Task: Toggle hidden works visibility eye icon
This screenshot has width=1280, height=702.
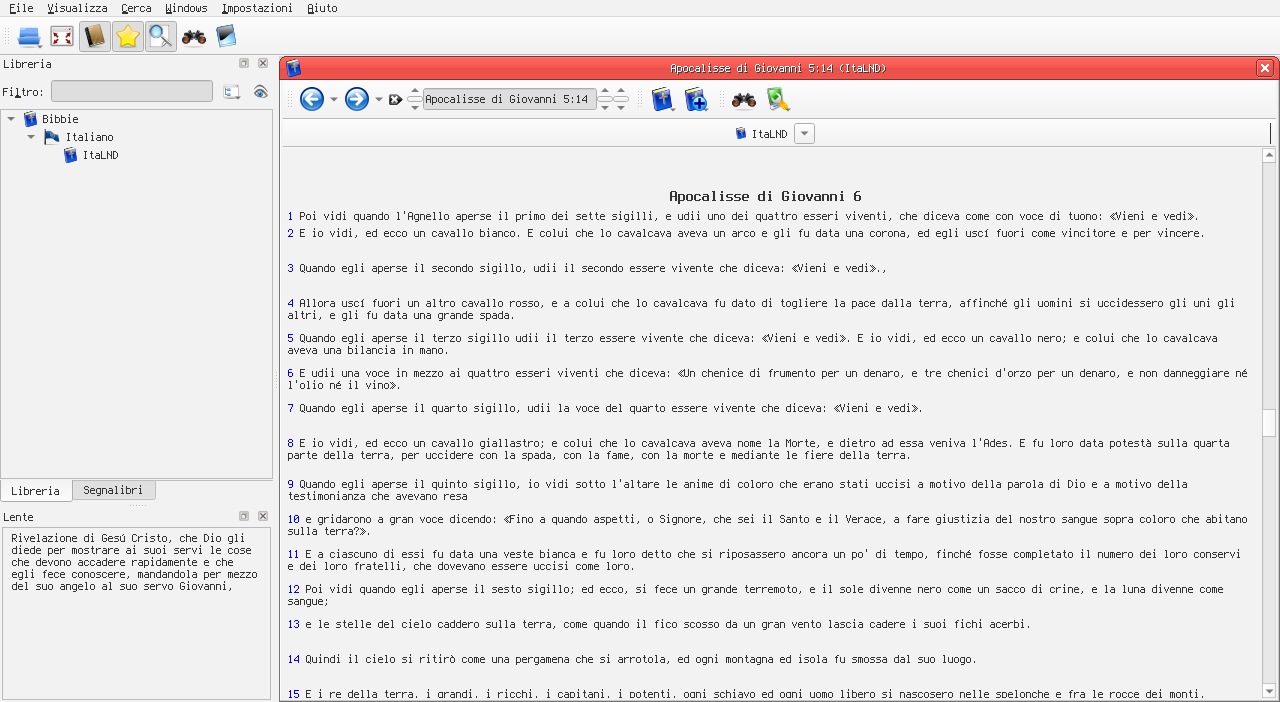Action: pyautogui.click(x=260, y=91)
